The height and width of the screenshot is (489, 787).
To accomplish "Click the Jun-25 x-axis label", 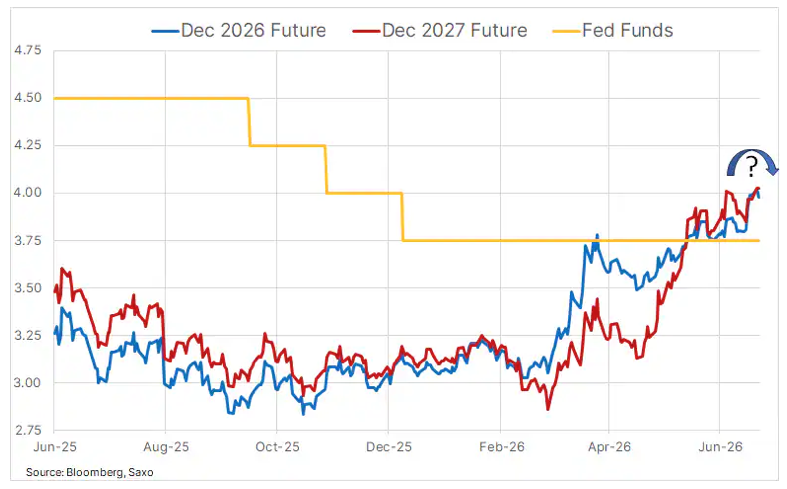I will pyautogui.click(x=55, y=447).
